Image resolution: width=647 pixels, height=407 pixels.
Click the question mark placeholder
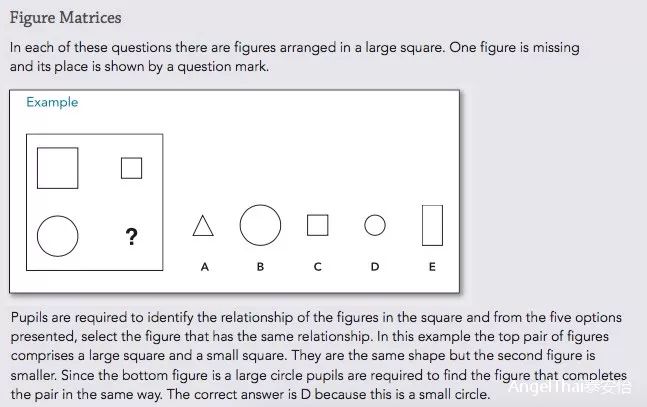click(132, 237)
